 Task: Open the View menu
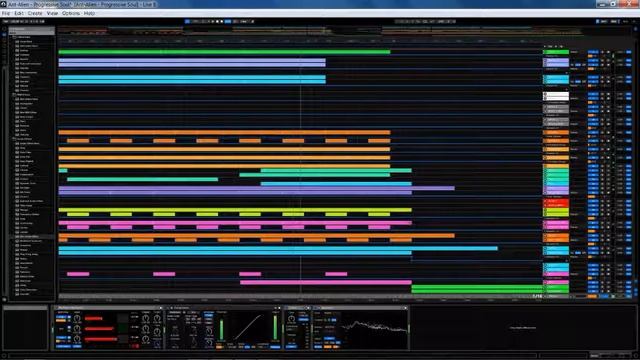pos(52,13)
